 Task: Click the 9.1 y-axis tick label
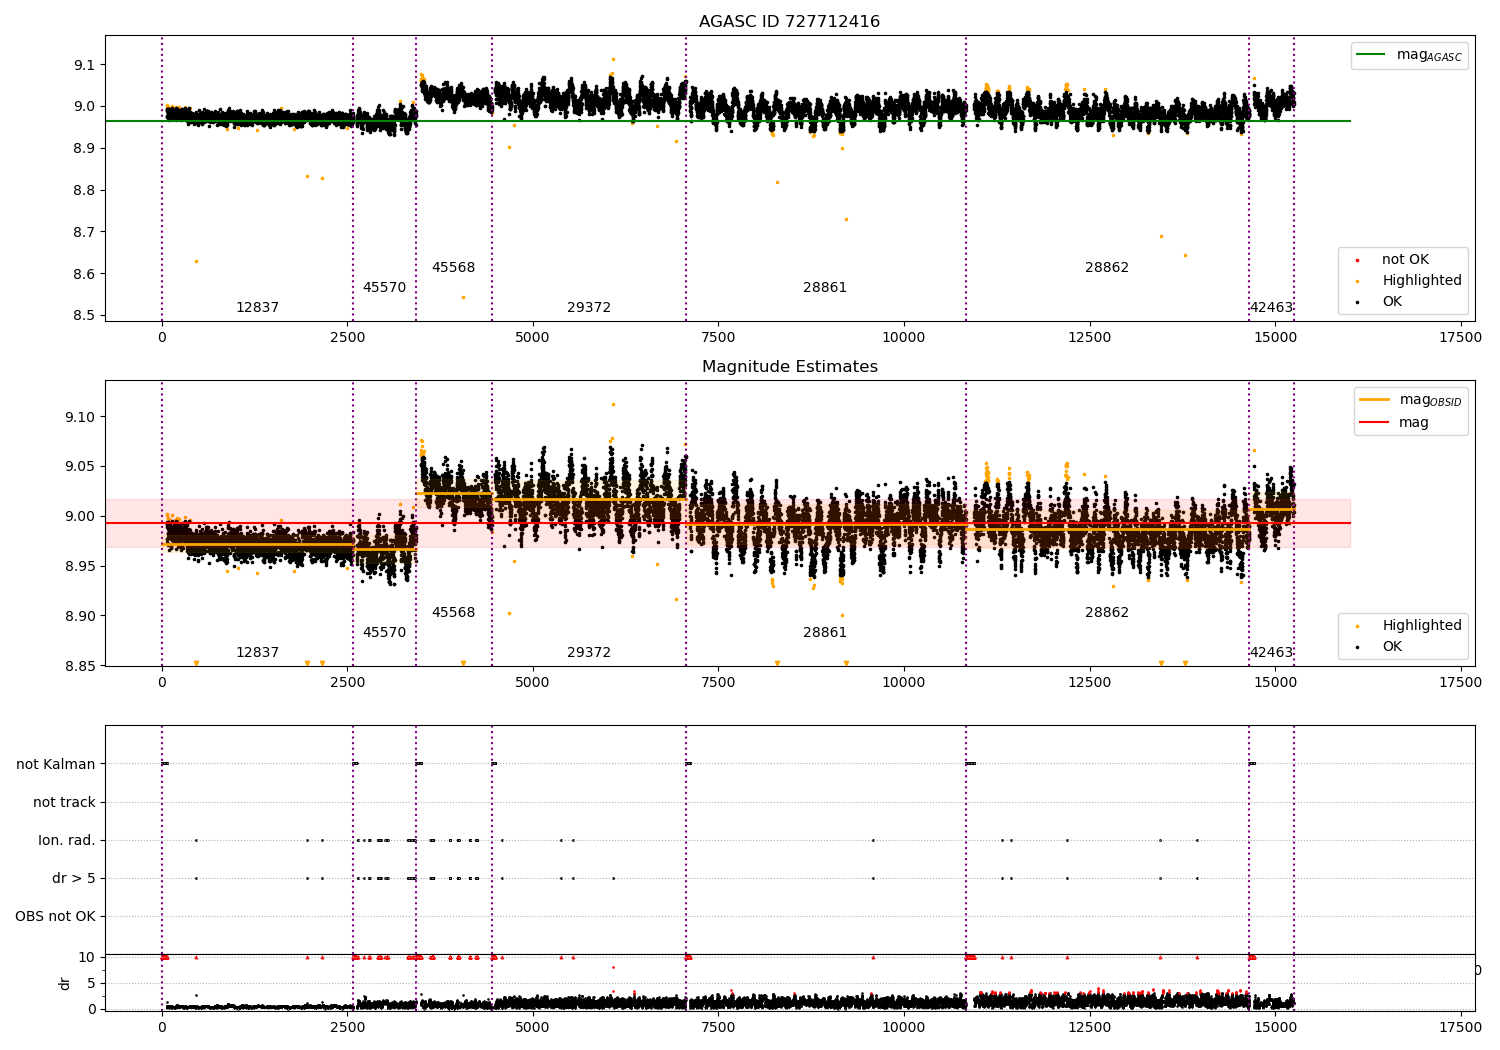pos(83,65)
